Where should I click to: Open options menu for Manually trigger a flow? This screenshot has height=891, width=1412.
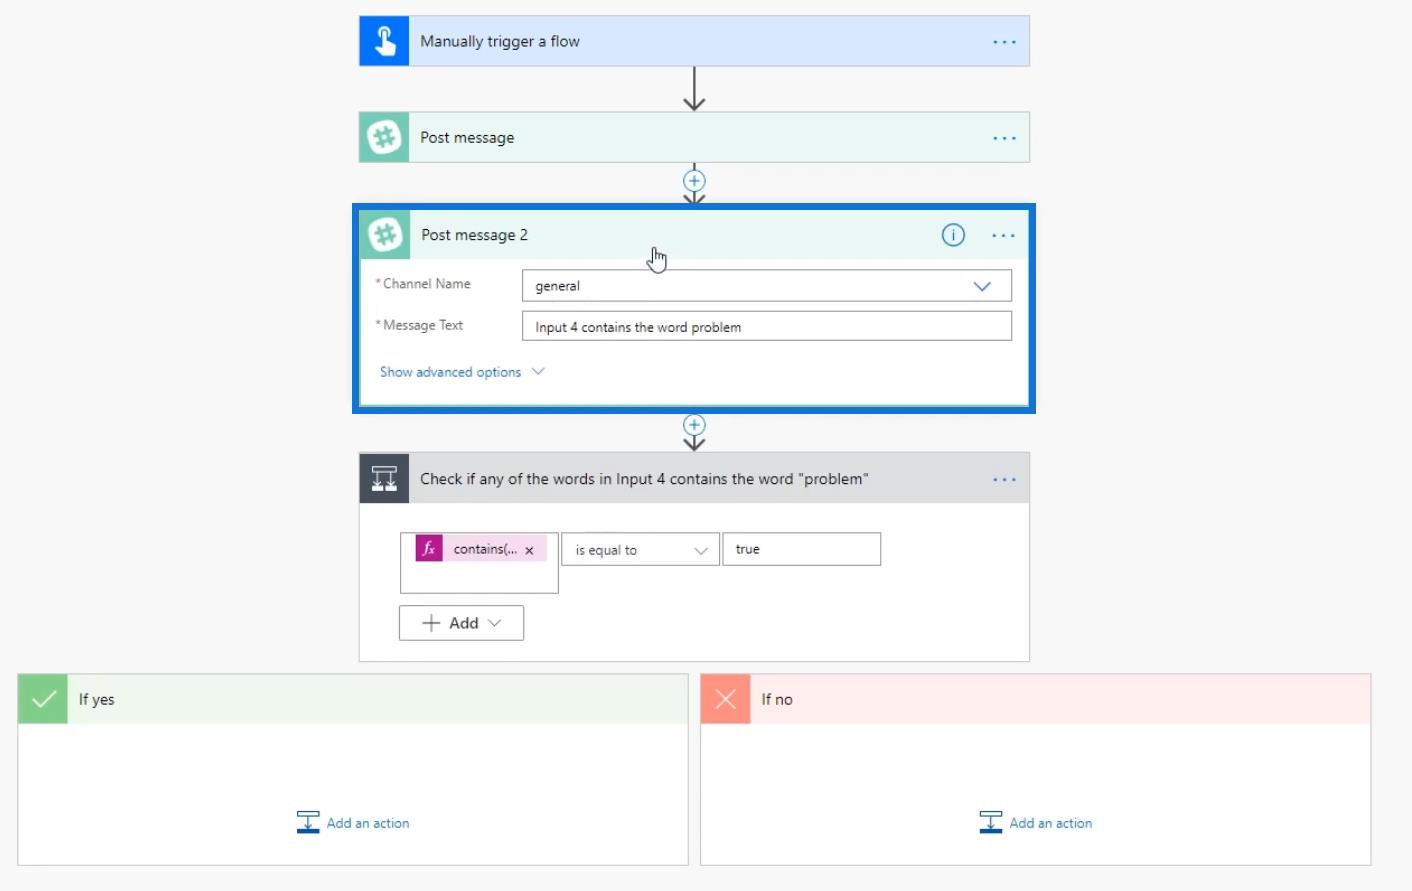click(x=1004, y=42)
